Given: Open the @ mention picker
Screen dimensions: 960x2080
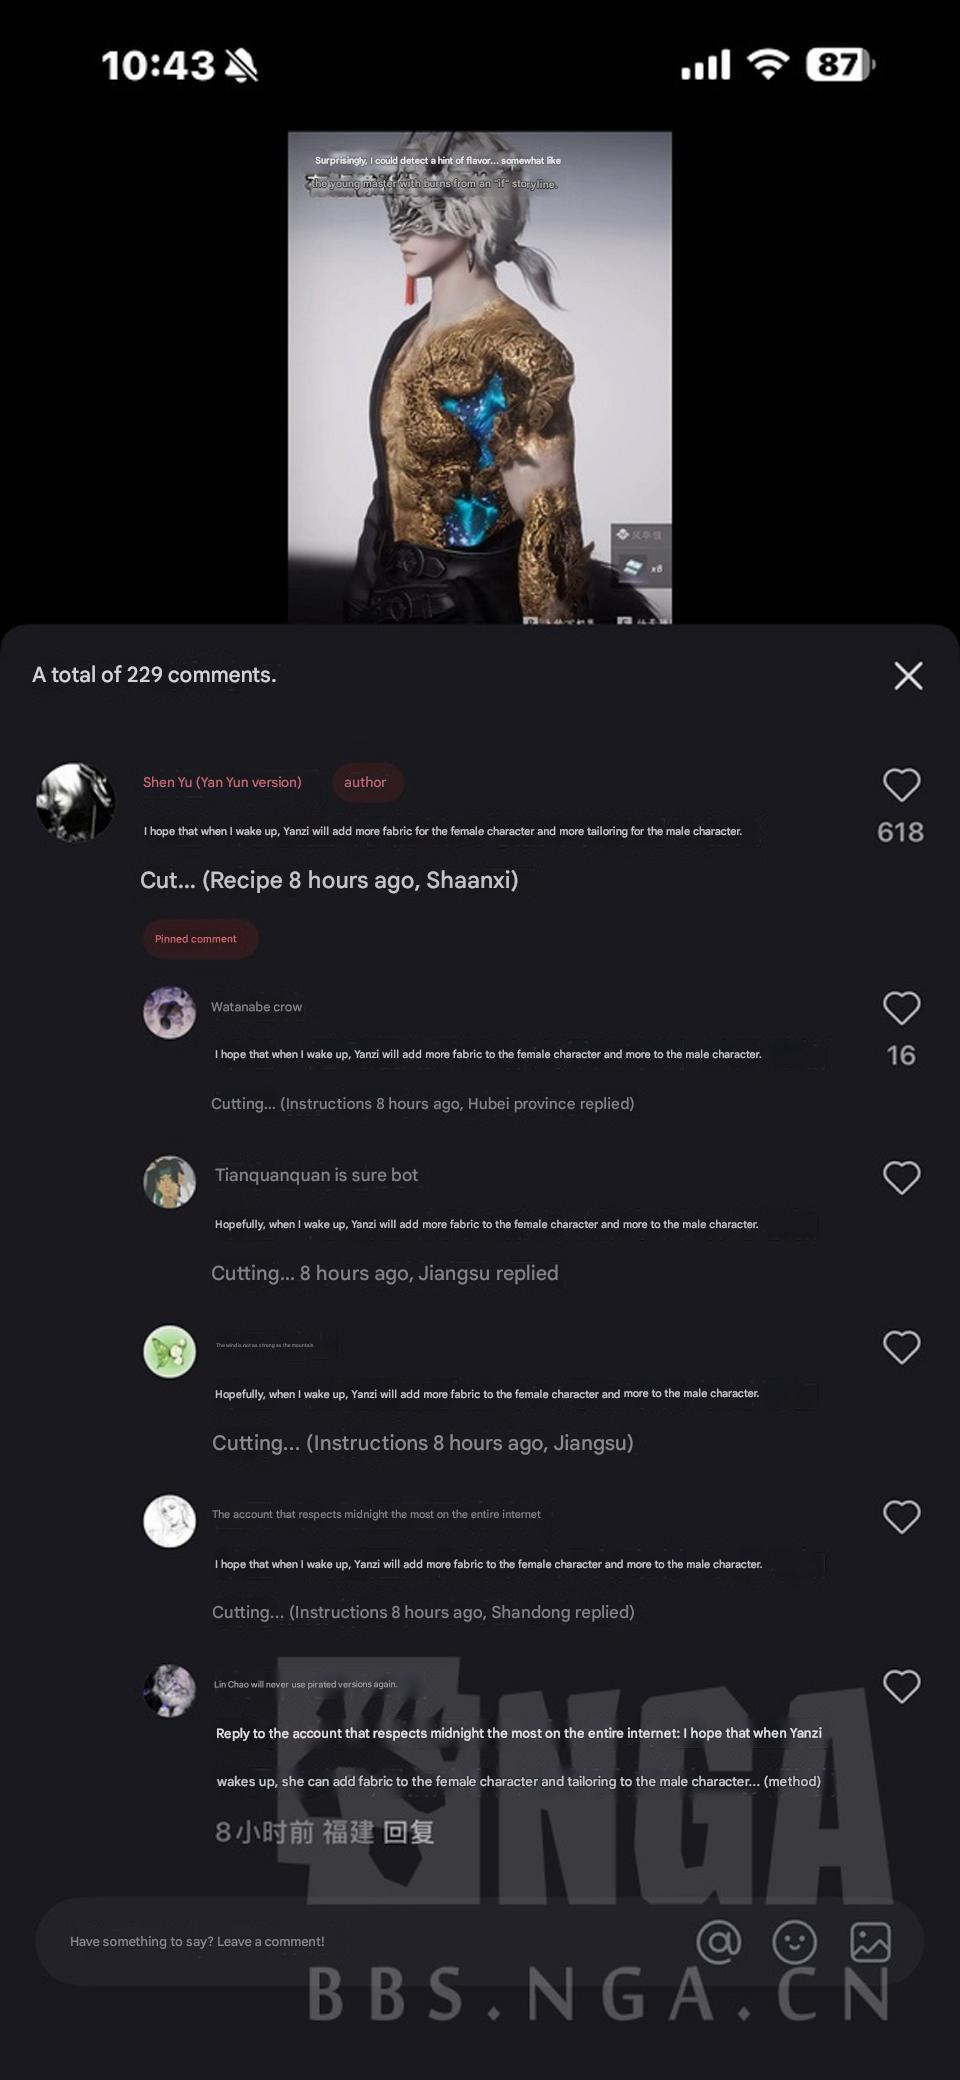Looking at the screenshot, I should (x=719, y=1941).
